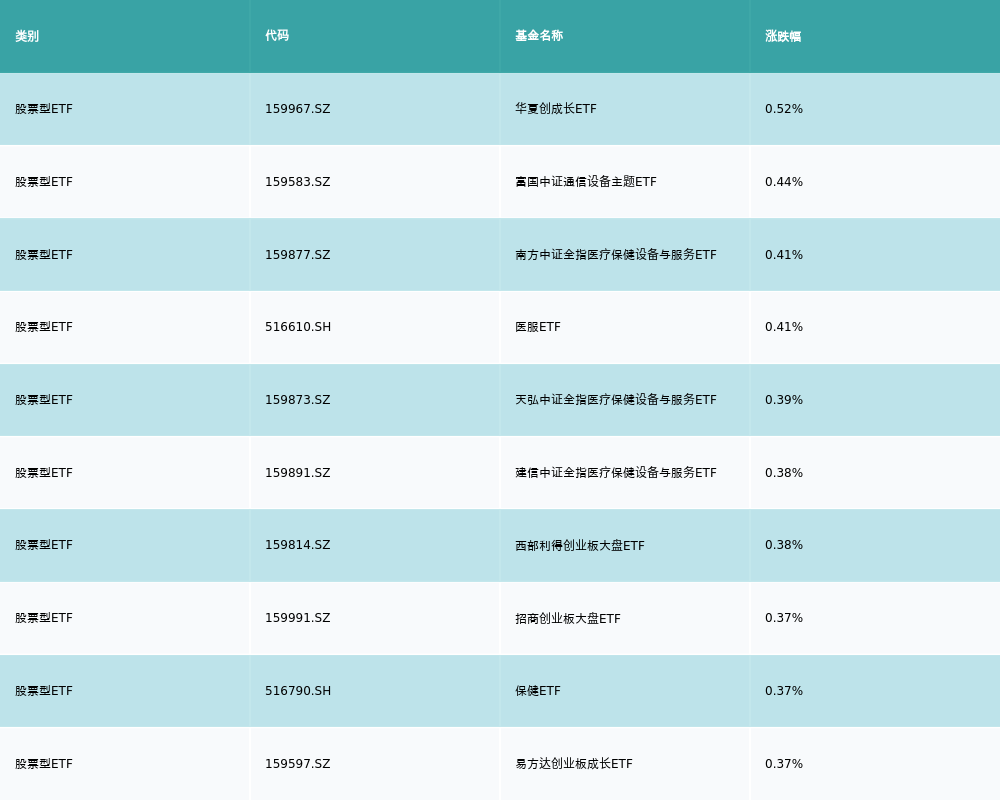Click 股票型ETF in the 516610.SH row
This screenshot has width=1000, height=800.
pyautogui.click(x=44, y=327)
